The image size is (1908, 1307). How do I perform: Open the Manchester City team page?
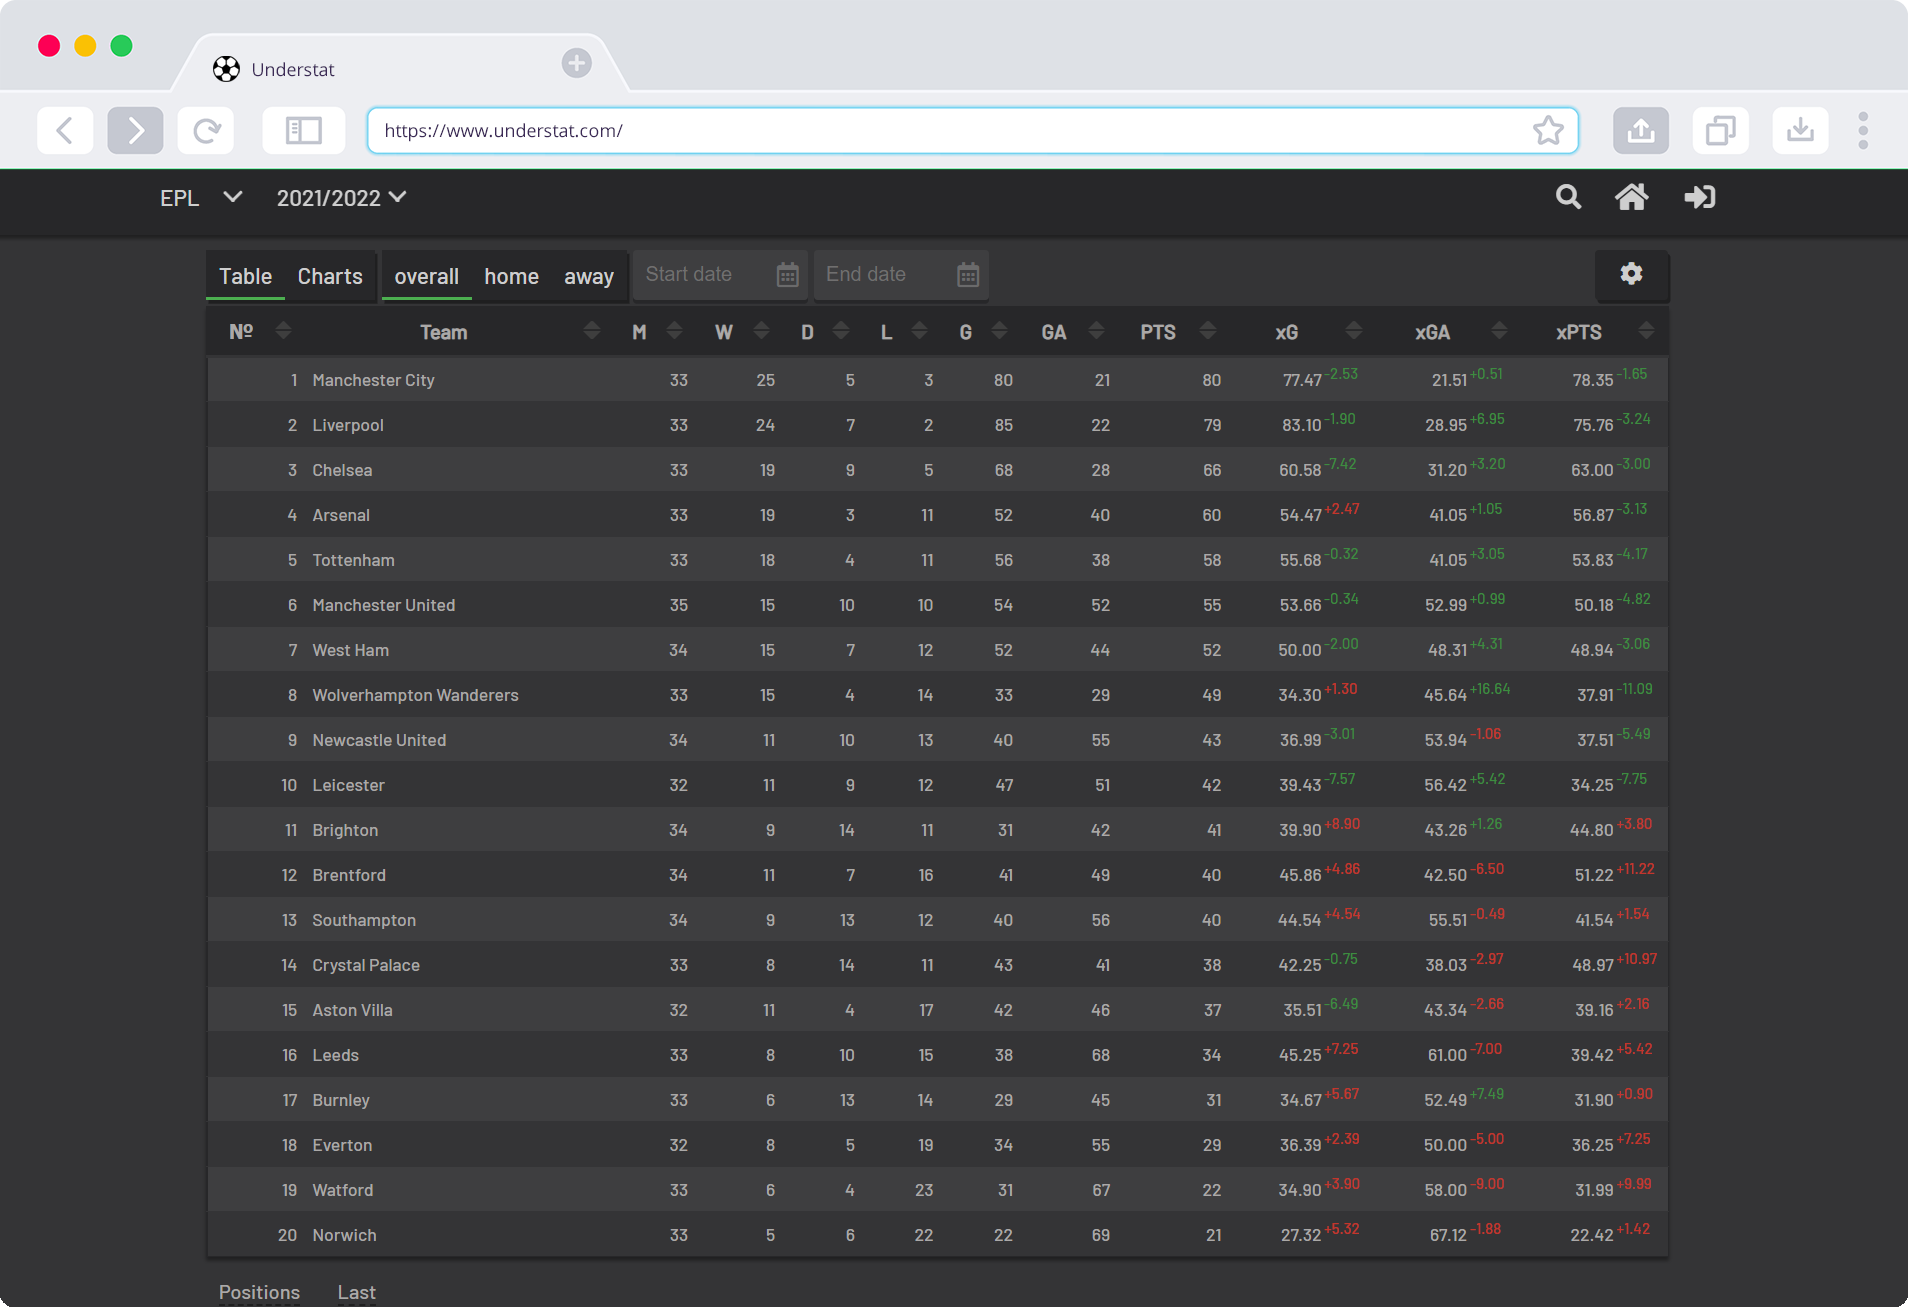373,379
